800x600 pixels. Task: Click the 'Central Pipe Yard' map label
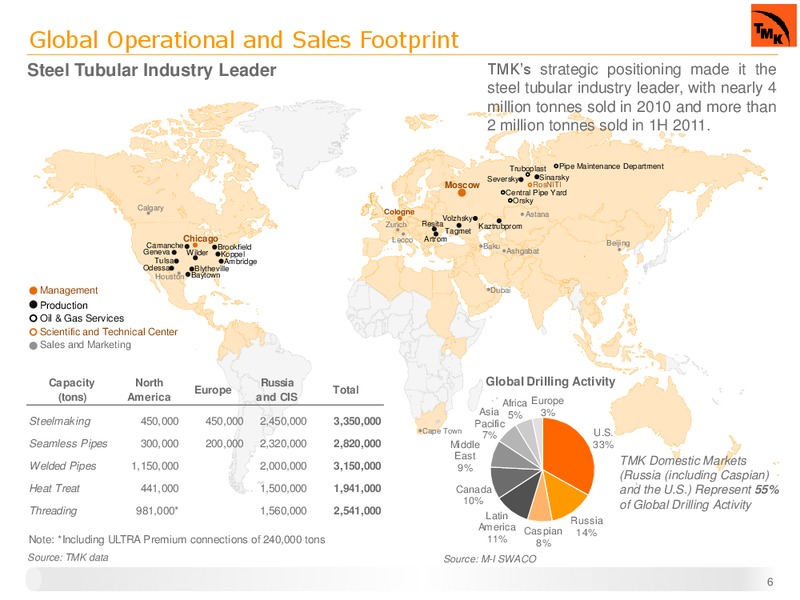tap(536, 193)
